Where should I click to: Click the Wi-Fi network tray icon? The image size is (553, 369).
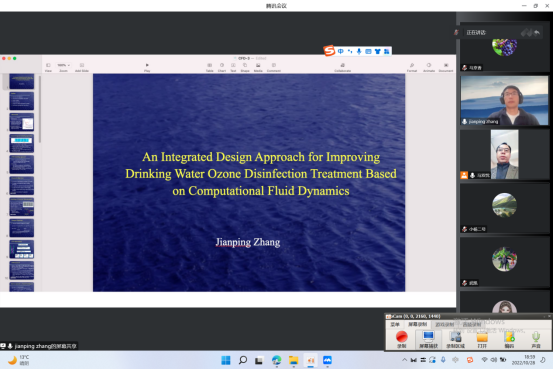[x=484, y=360]
